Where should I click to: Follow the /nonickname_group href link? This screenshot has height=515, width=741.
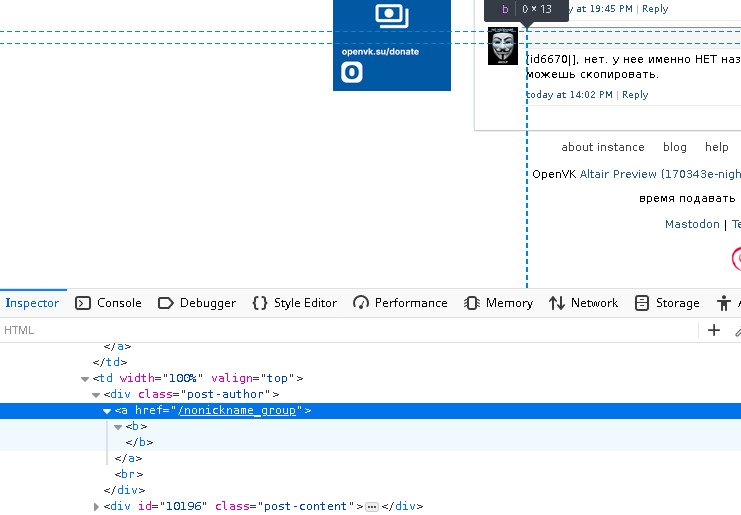coord(237,411)
